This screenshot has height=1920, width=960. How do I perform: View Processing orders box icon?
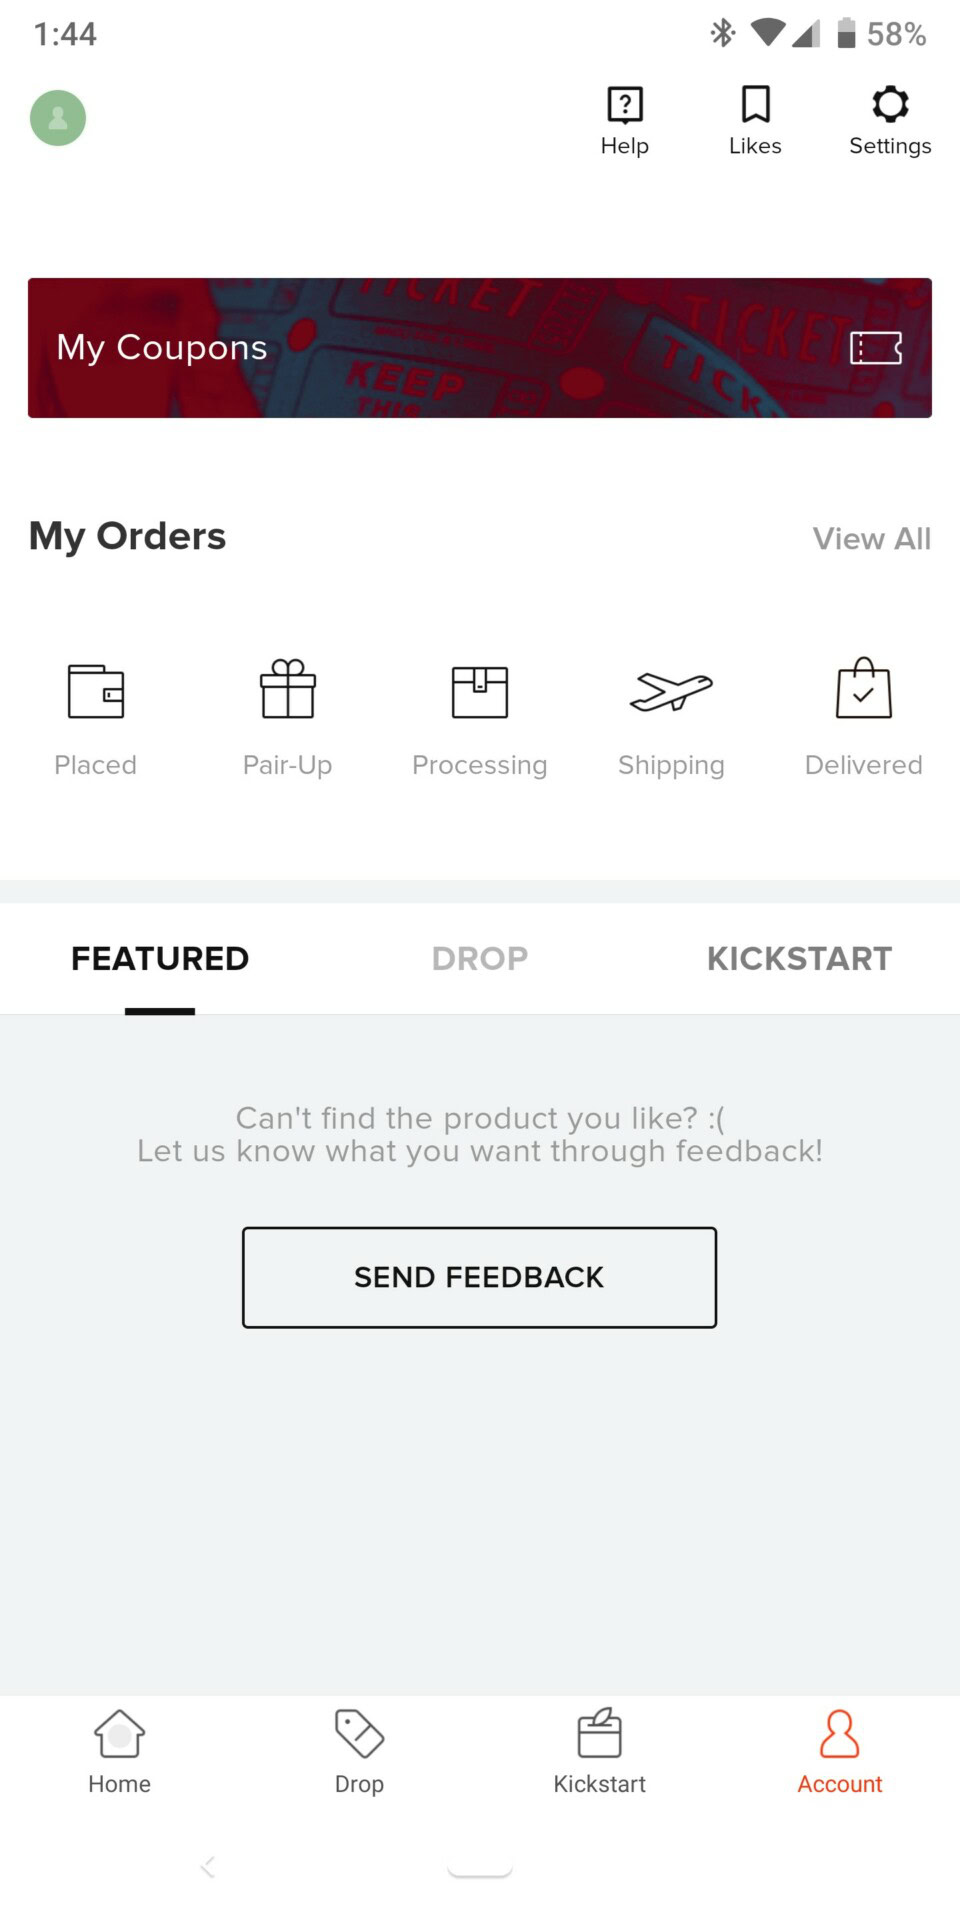(x=480, y=691)
